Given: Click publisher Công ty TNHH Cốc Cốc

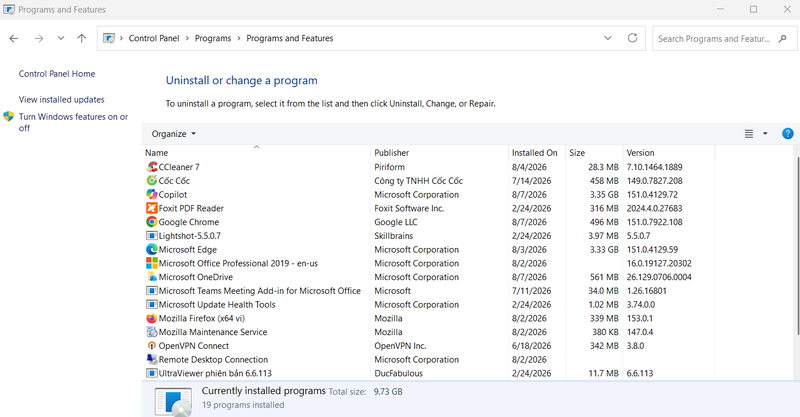Looking at the screenshot, I should pos(418,181).
